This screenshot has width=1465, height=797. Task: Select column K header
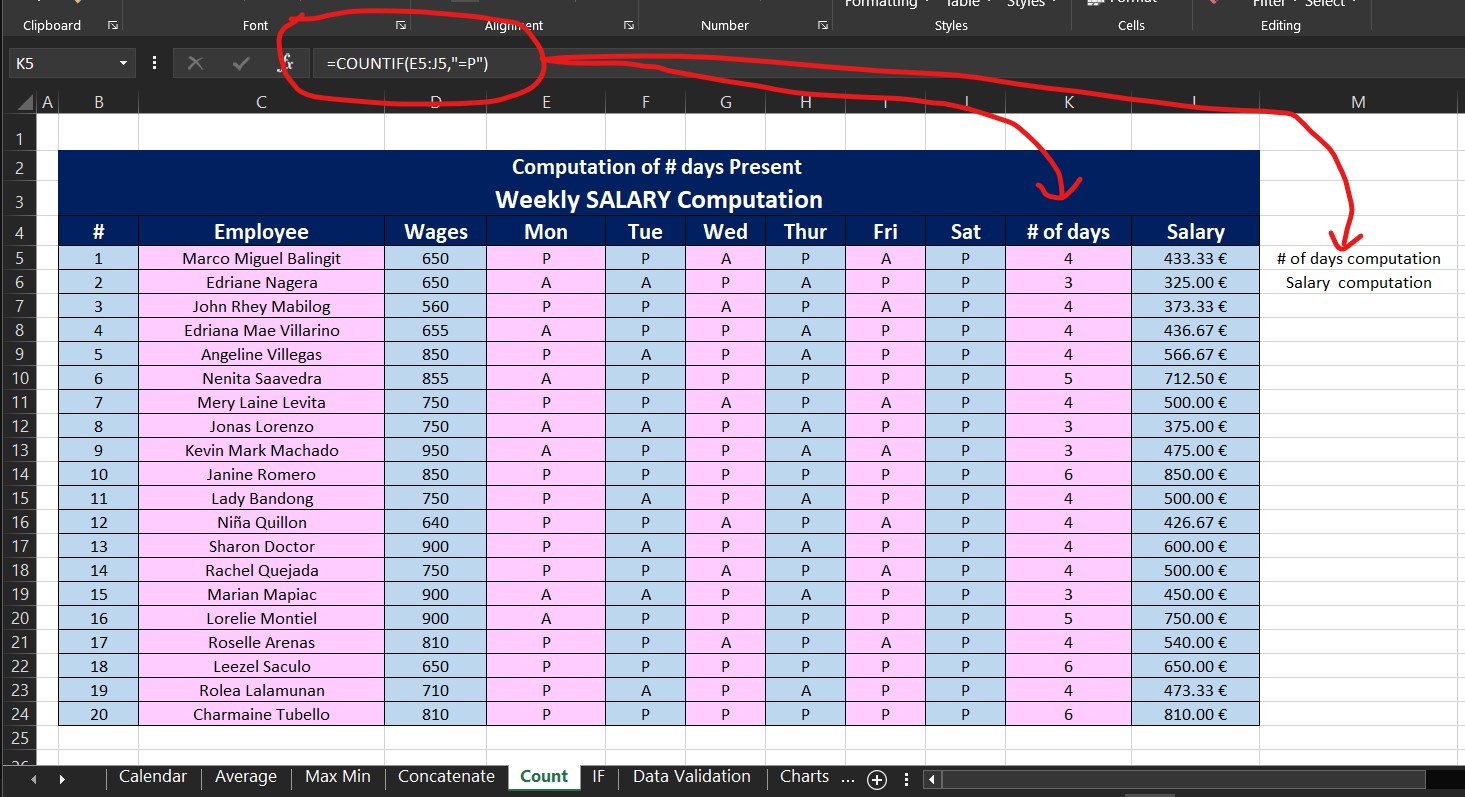click(x=1069, y=102)
